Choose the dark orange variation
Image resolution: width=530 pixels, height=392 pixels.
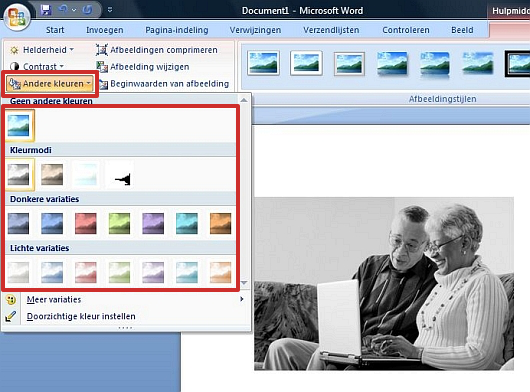pyautogui.click(x=220, y=223)
